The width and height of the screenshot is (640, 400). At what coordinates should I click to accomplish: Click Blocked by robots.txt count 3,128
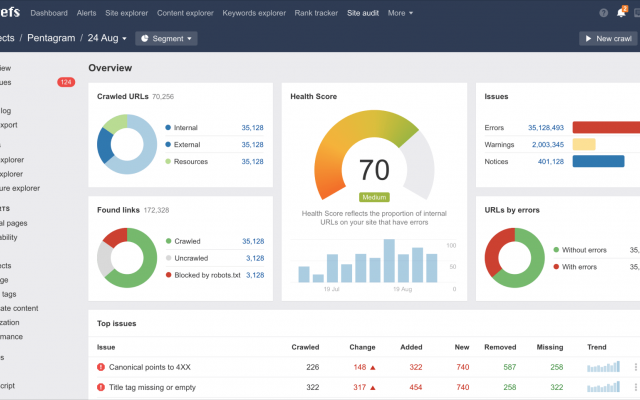click(x=255, y=275)
